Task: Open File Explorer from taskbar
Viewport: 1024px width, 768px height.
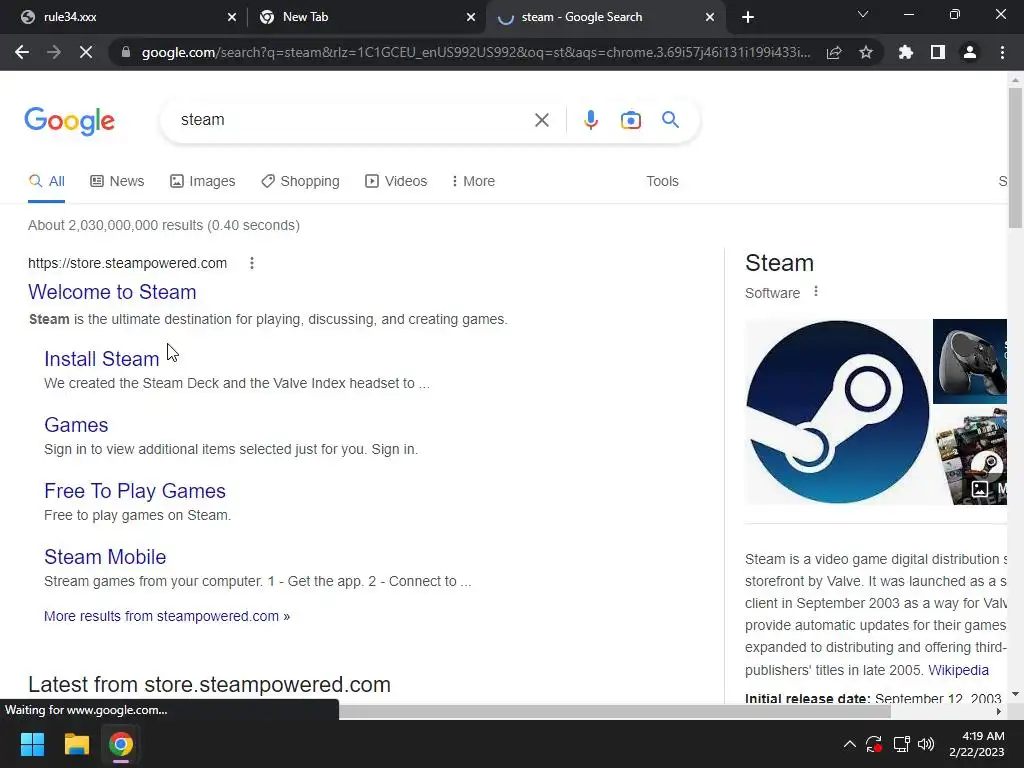Action: point(76,744)
